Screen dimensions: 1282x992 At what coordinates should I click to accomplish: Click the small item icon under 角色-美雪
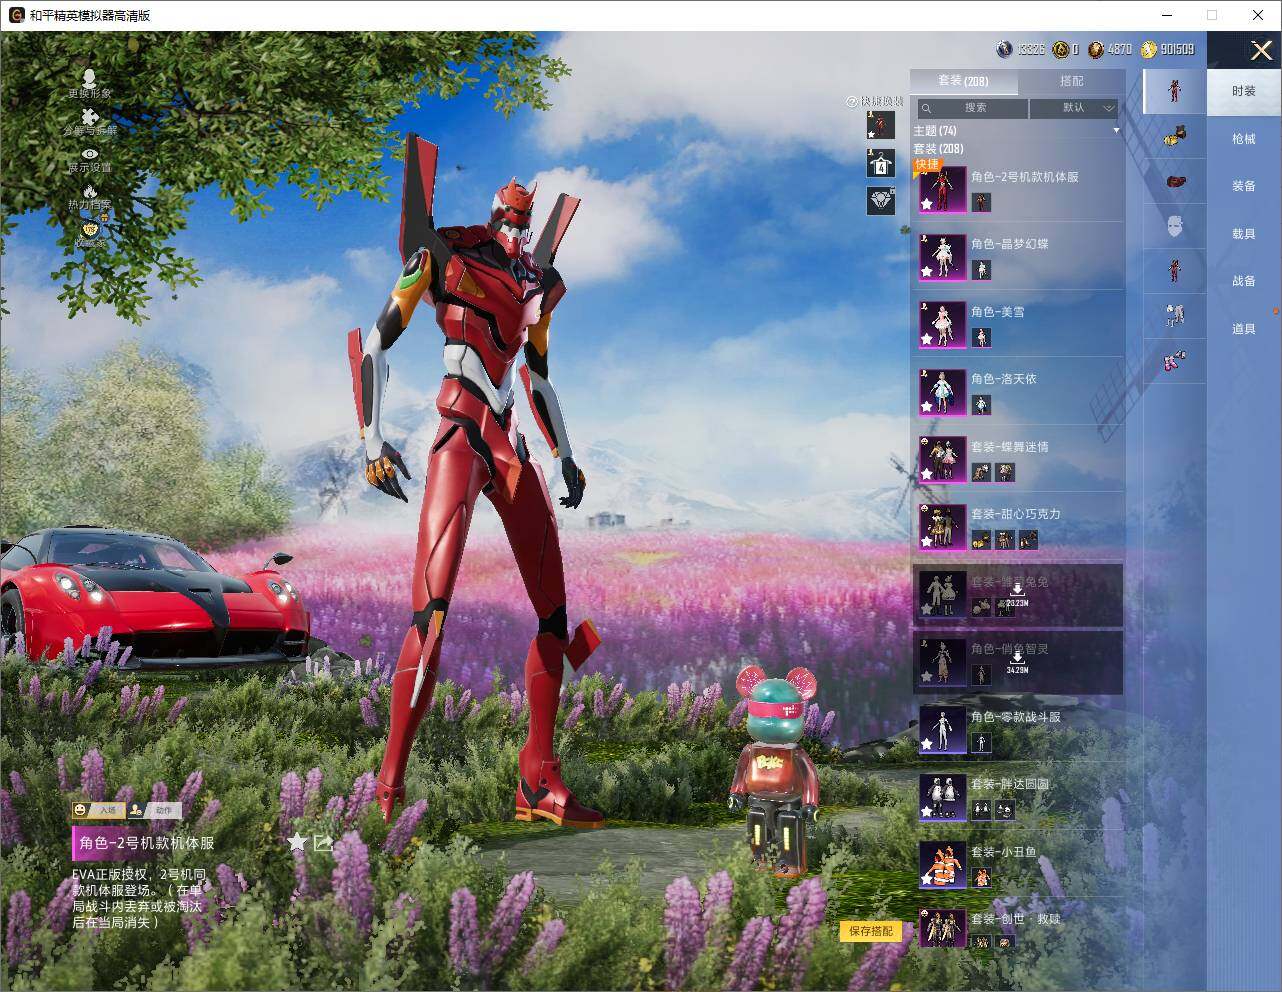point(981,338)
